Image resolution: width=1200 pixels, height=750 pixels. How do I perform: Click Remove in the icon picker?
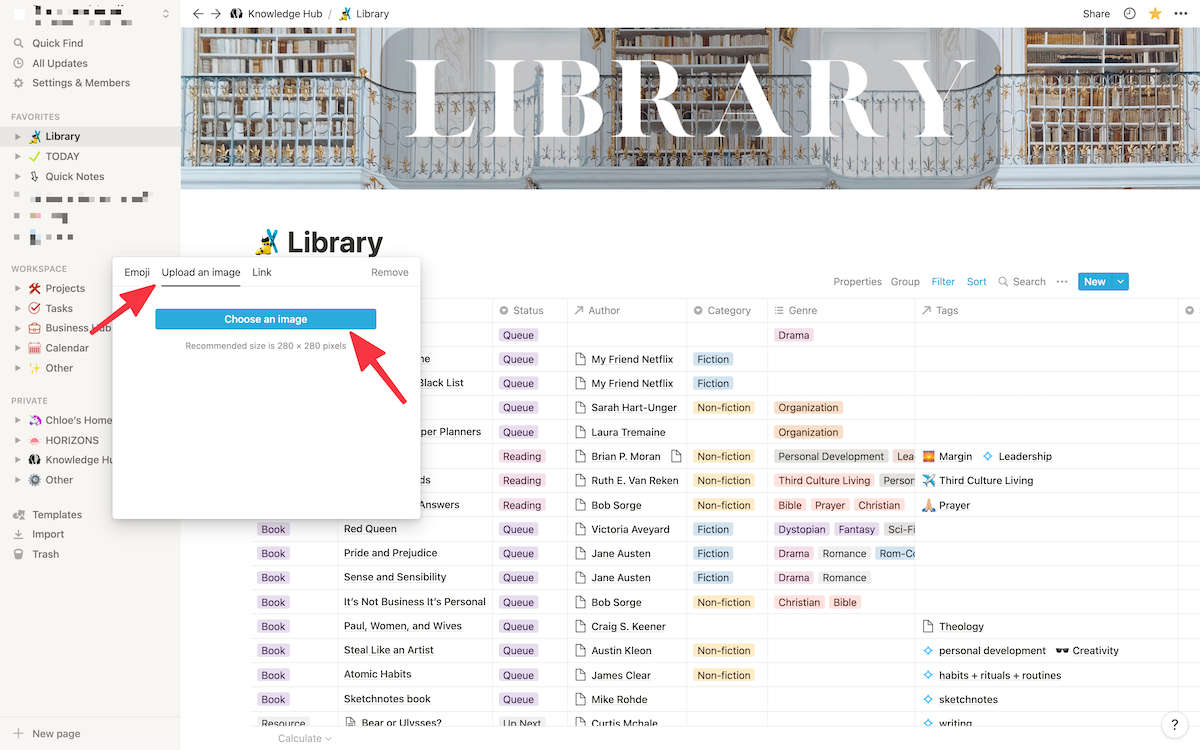pyautogui.click(x=389, y=272)
